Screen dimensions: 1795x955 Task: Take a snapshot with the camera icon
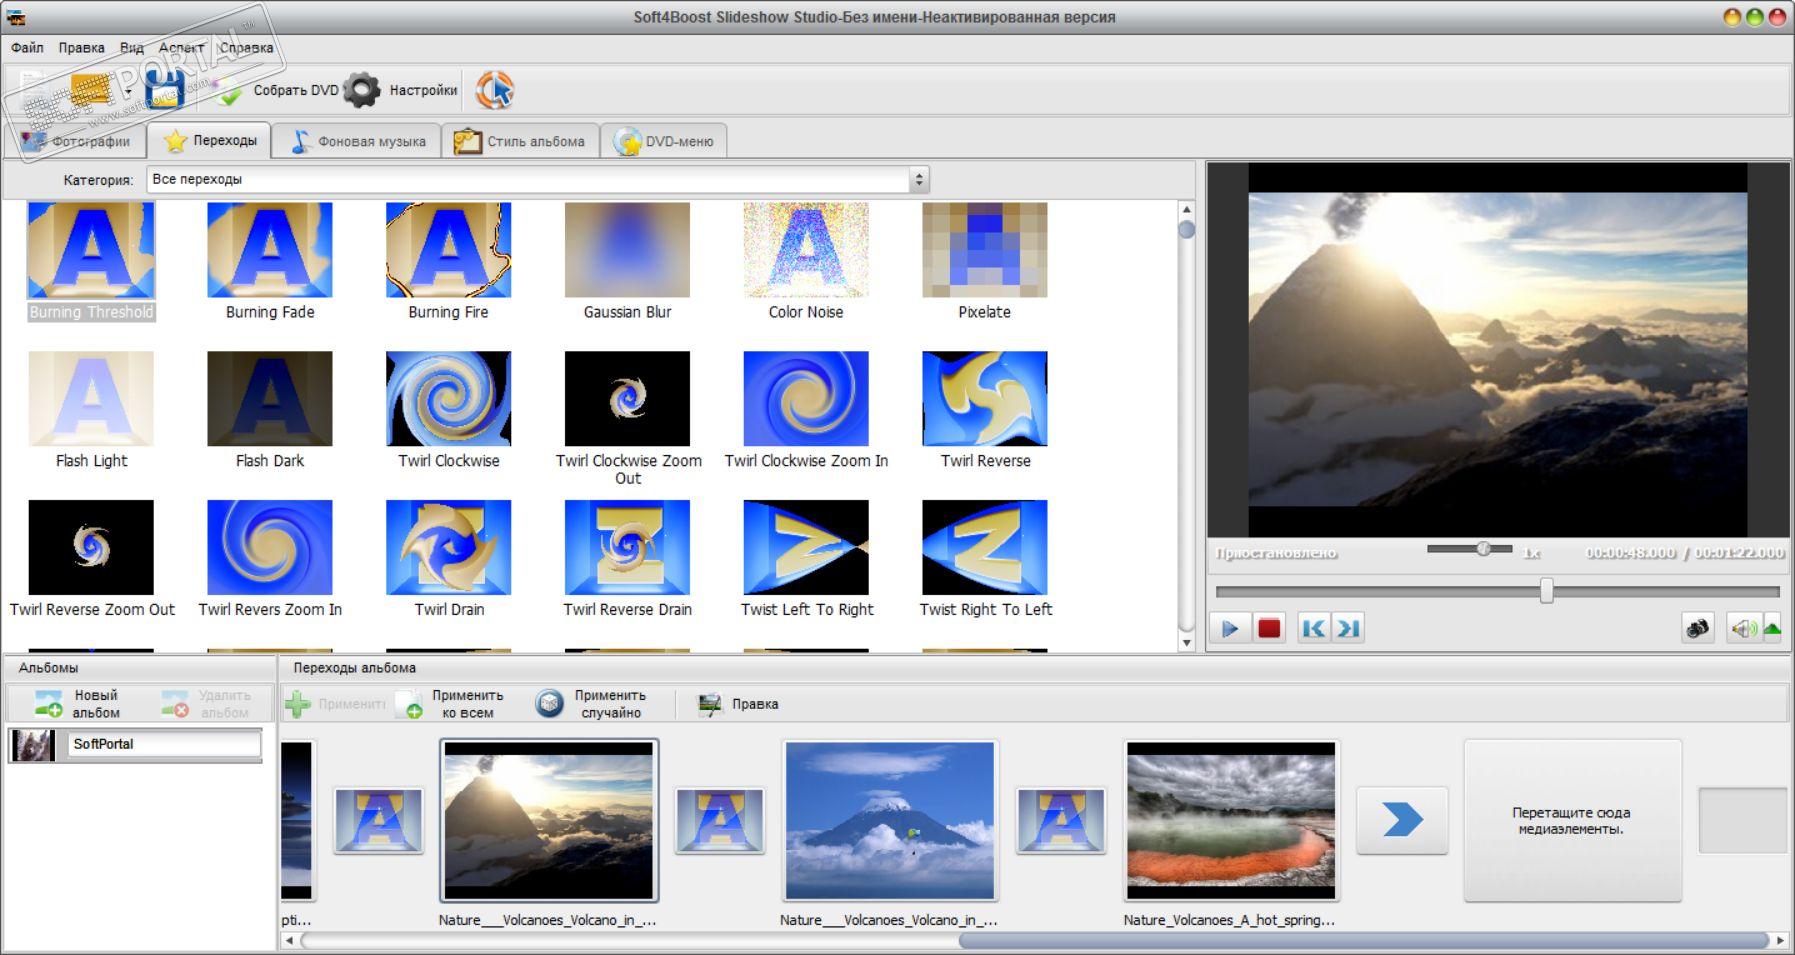click(x=1698, y=628)
